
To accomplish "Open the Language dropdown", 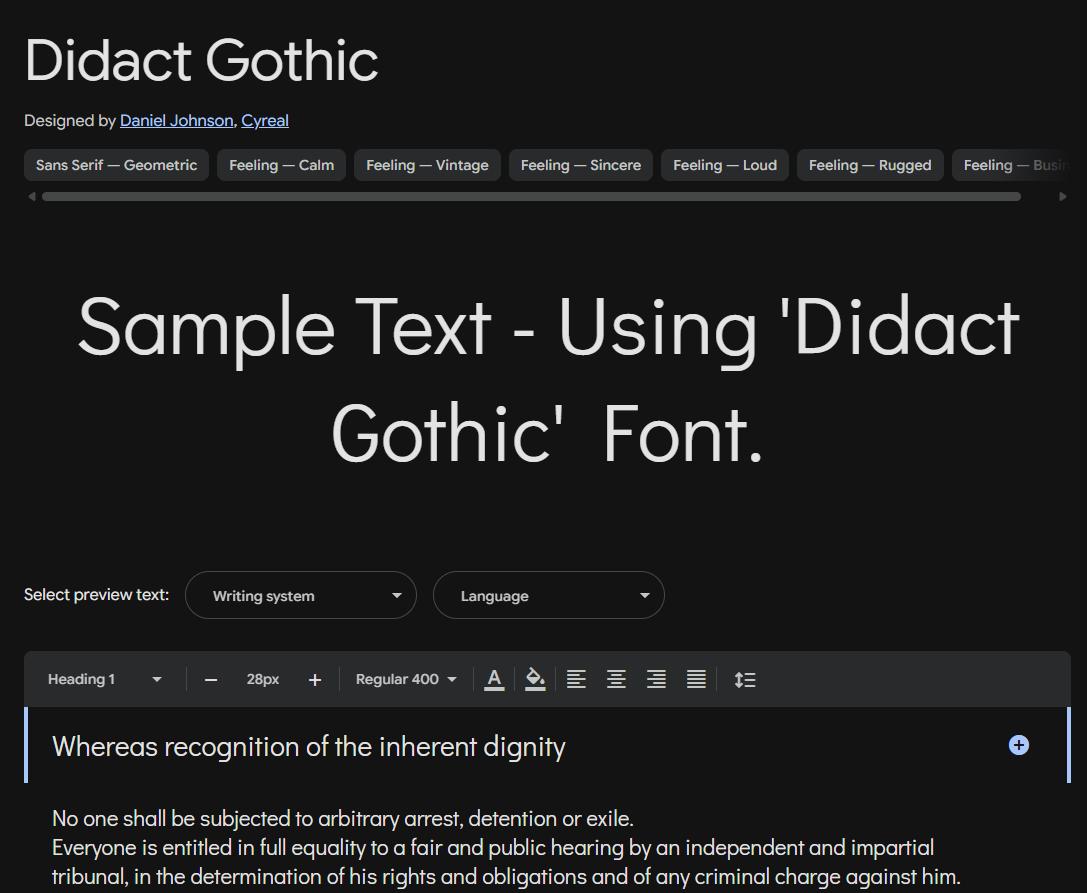I will 548,595.
